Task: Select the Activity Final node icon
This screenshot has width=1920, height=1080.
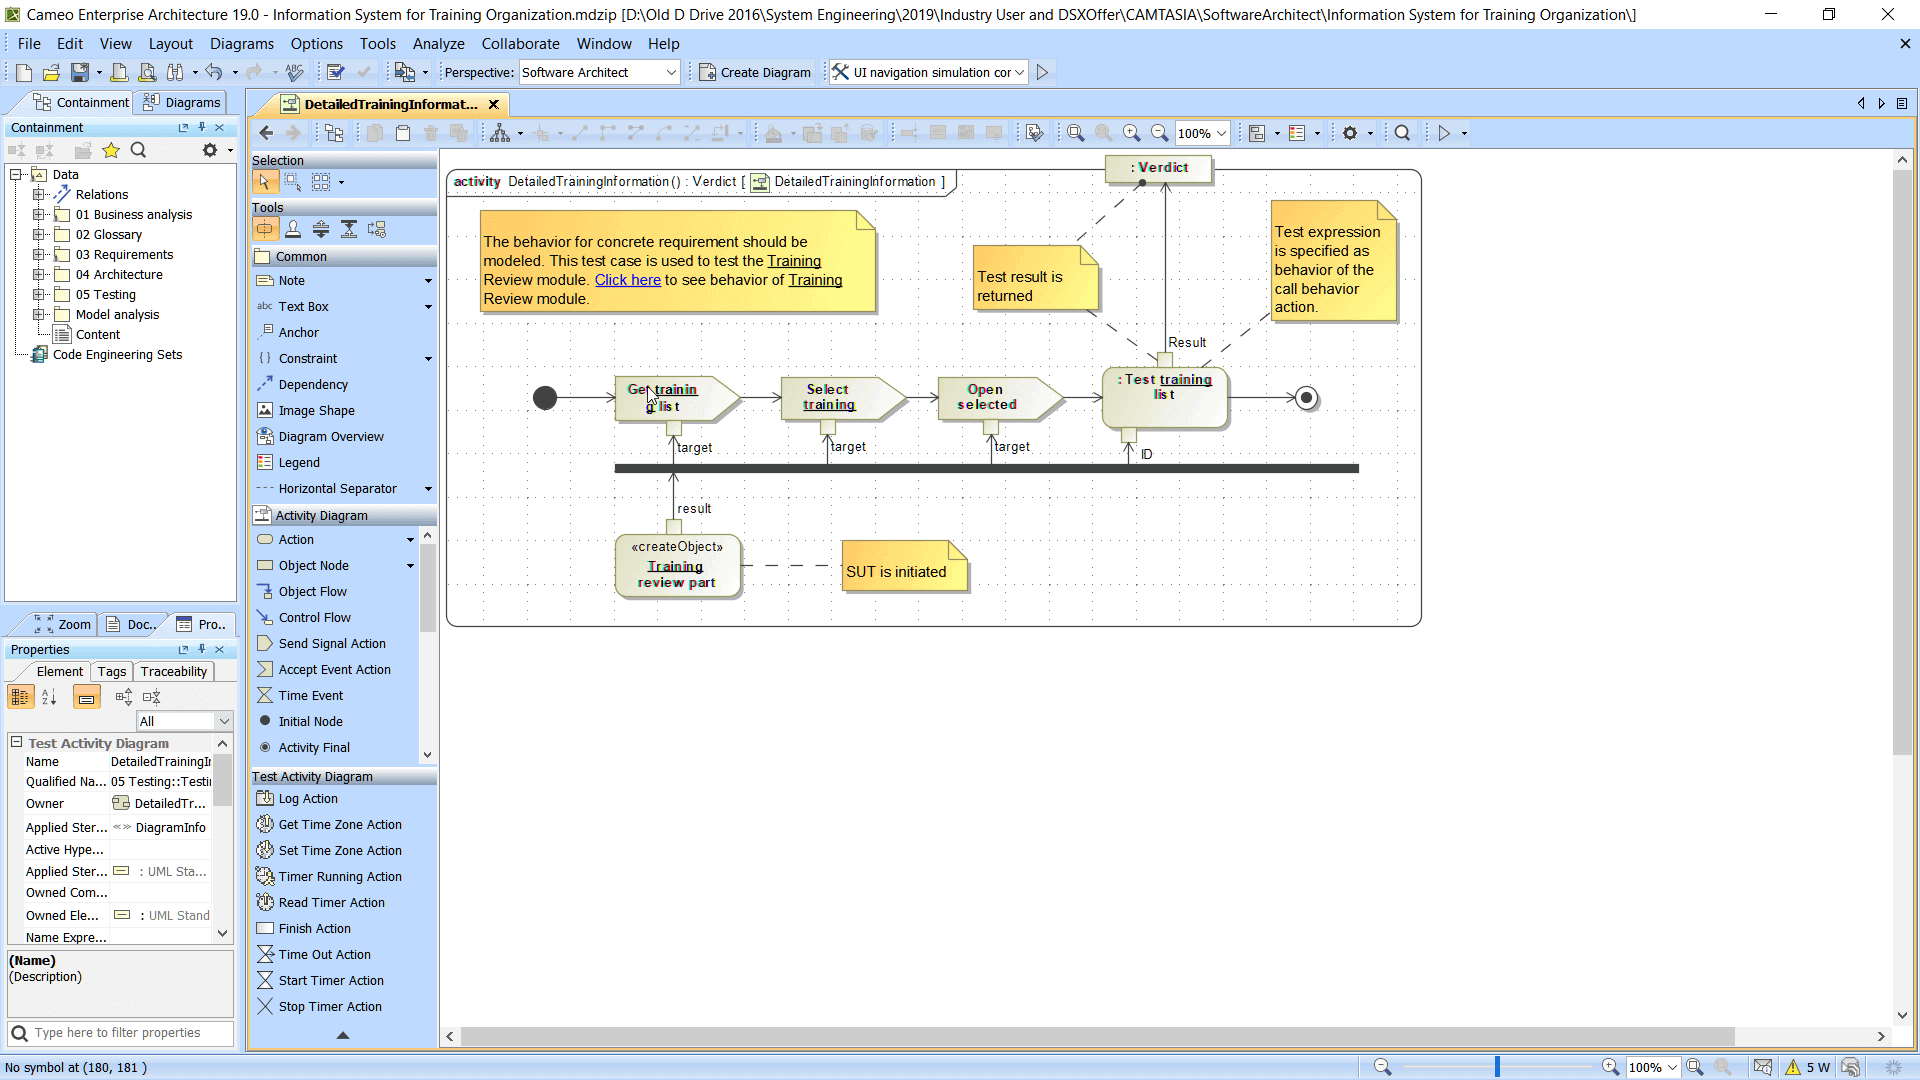Action: [264, 746]
